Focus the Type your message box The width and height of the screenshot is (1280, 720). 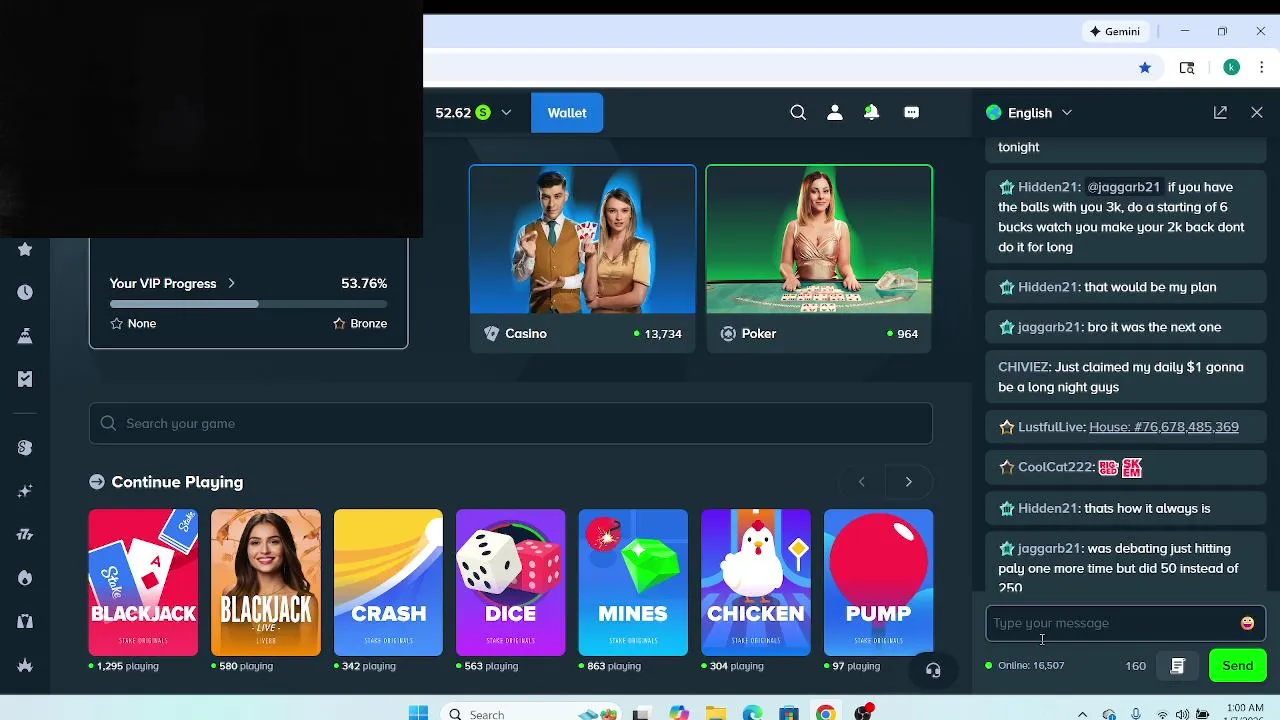click(1125, 623)
